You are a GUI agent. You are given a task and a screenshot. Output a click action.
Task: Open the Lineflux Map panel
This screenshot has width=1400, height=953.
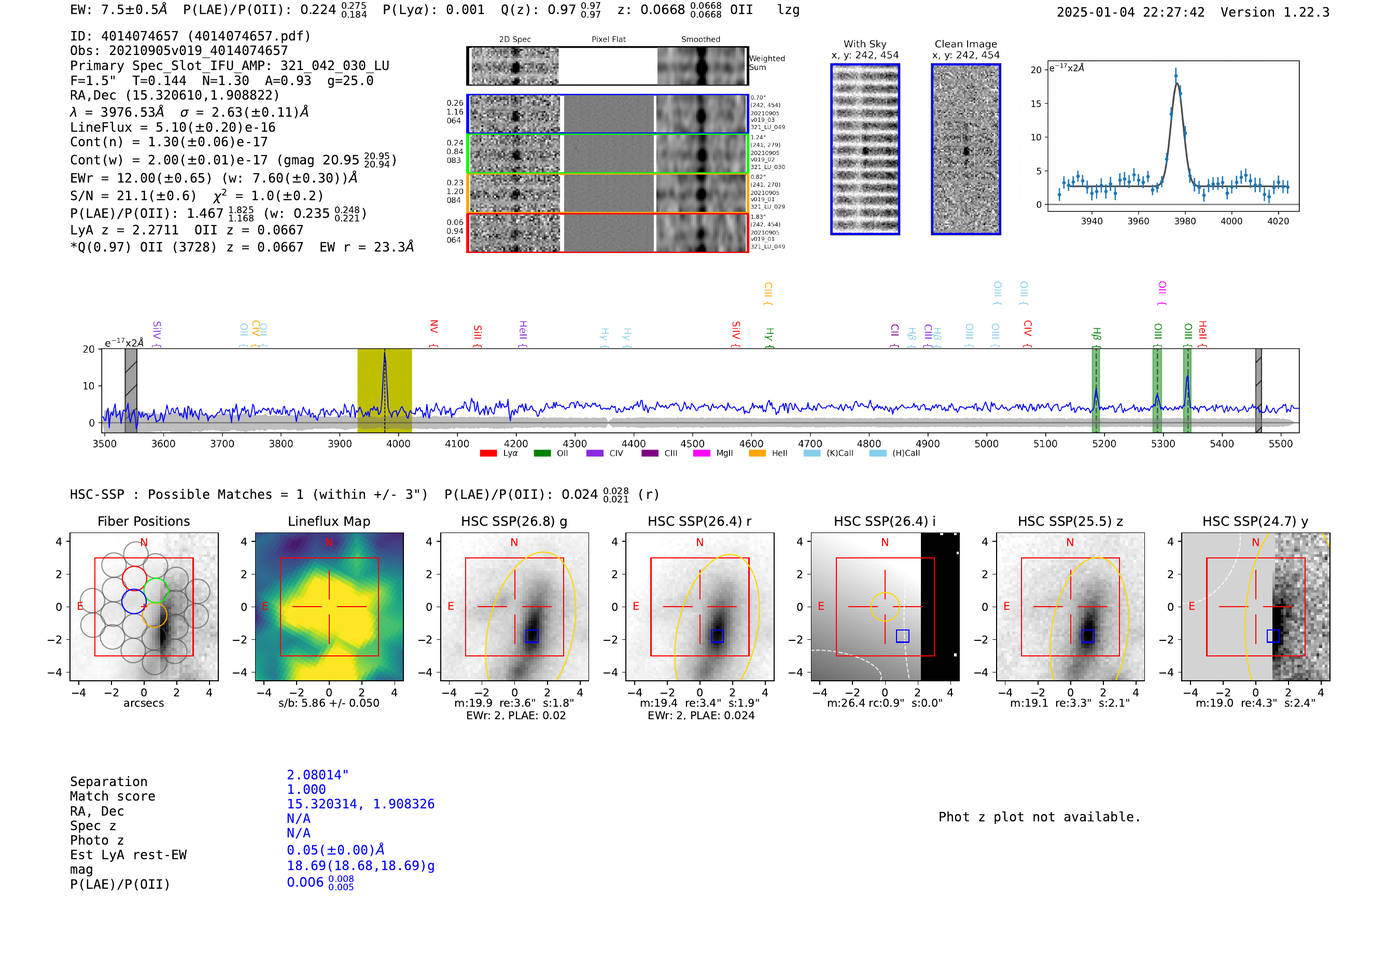[x=329, y=607]
